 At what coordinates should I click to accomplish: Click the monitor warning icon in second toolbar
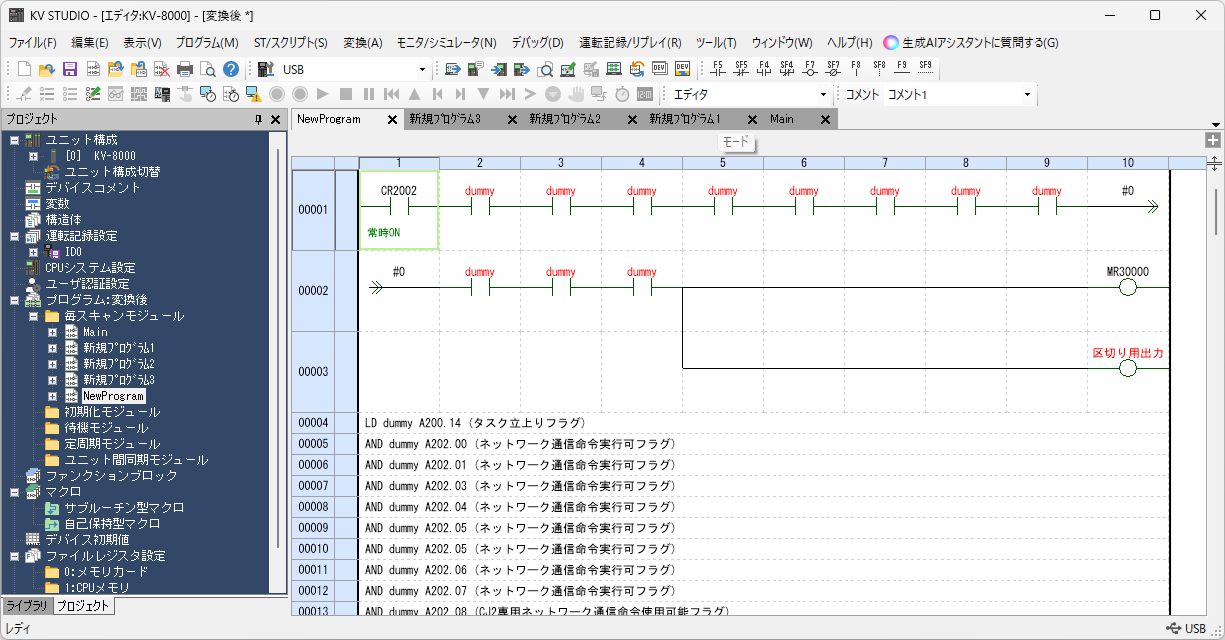(253, 94)
